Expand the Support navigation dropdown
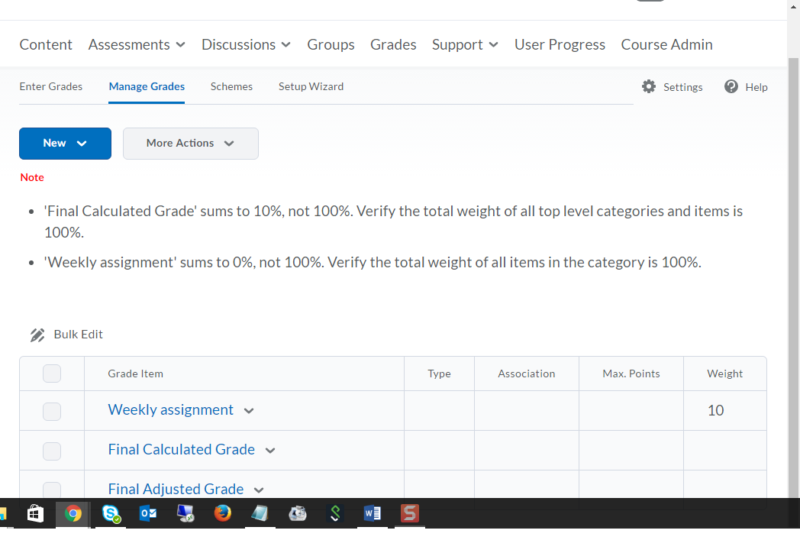 [x=493, y=45]
